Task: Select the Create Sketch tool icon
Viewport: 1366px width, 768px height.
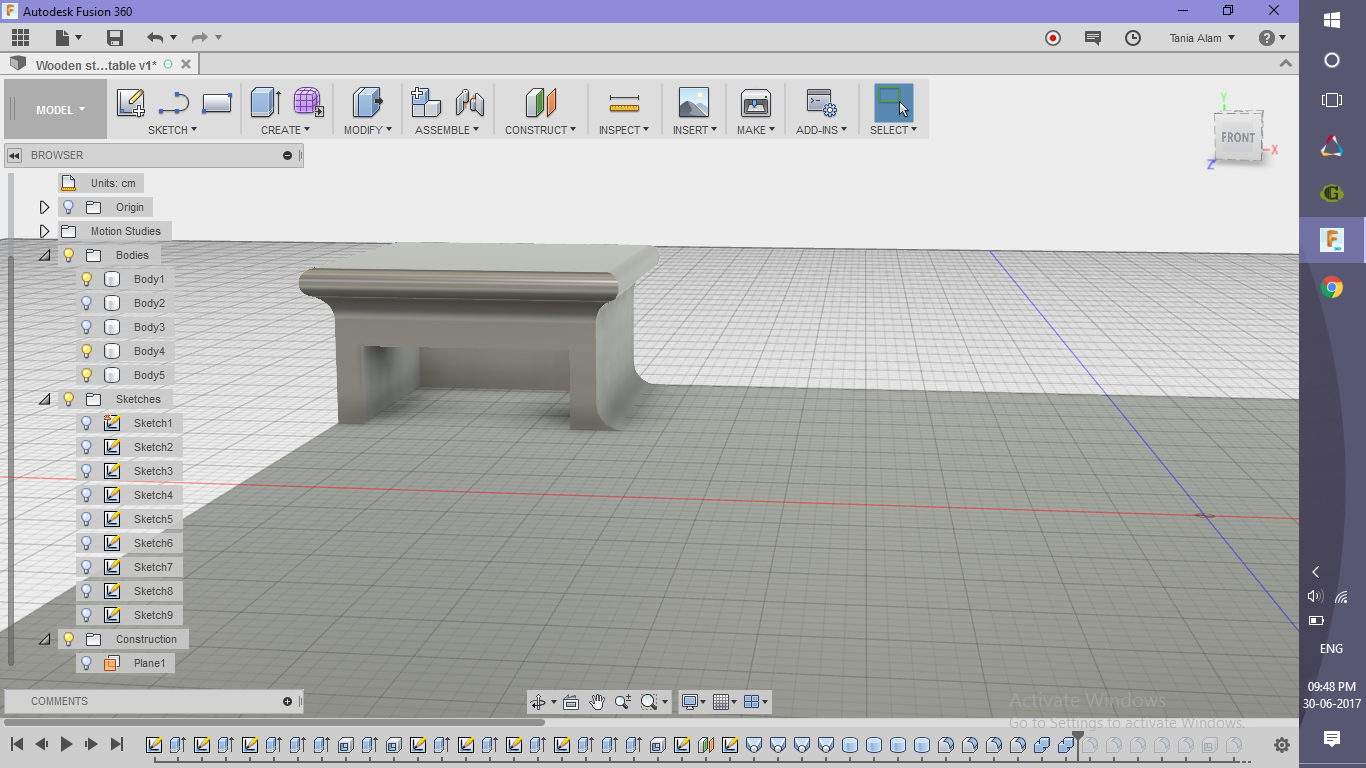Action: point(131,103)
